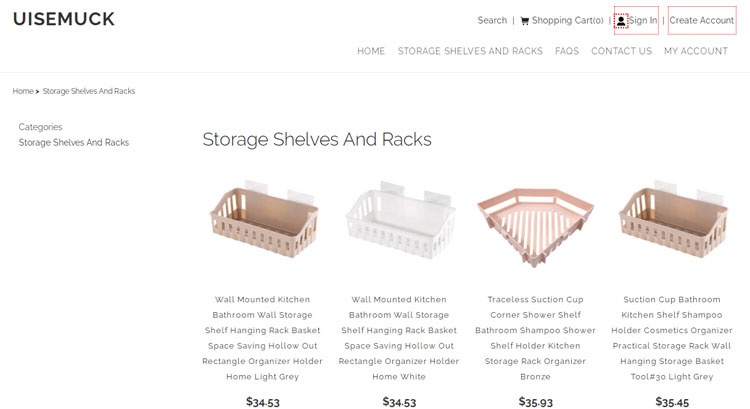Select CONTACT US menu item
This screenshot has width=750, height=409.
tap(621, 51)
